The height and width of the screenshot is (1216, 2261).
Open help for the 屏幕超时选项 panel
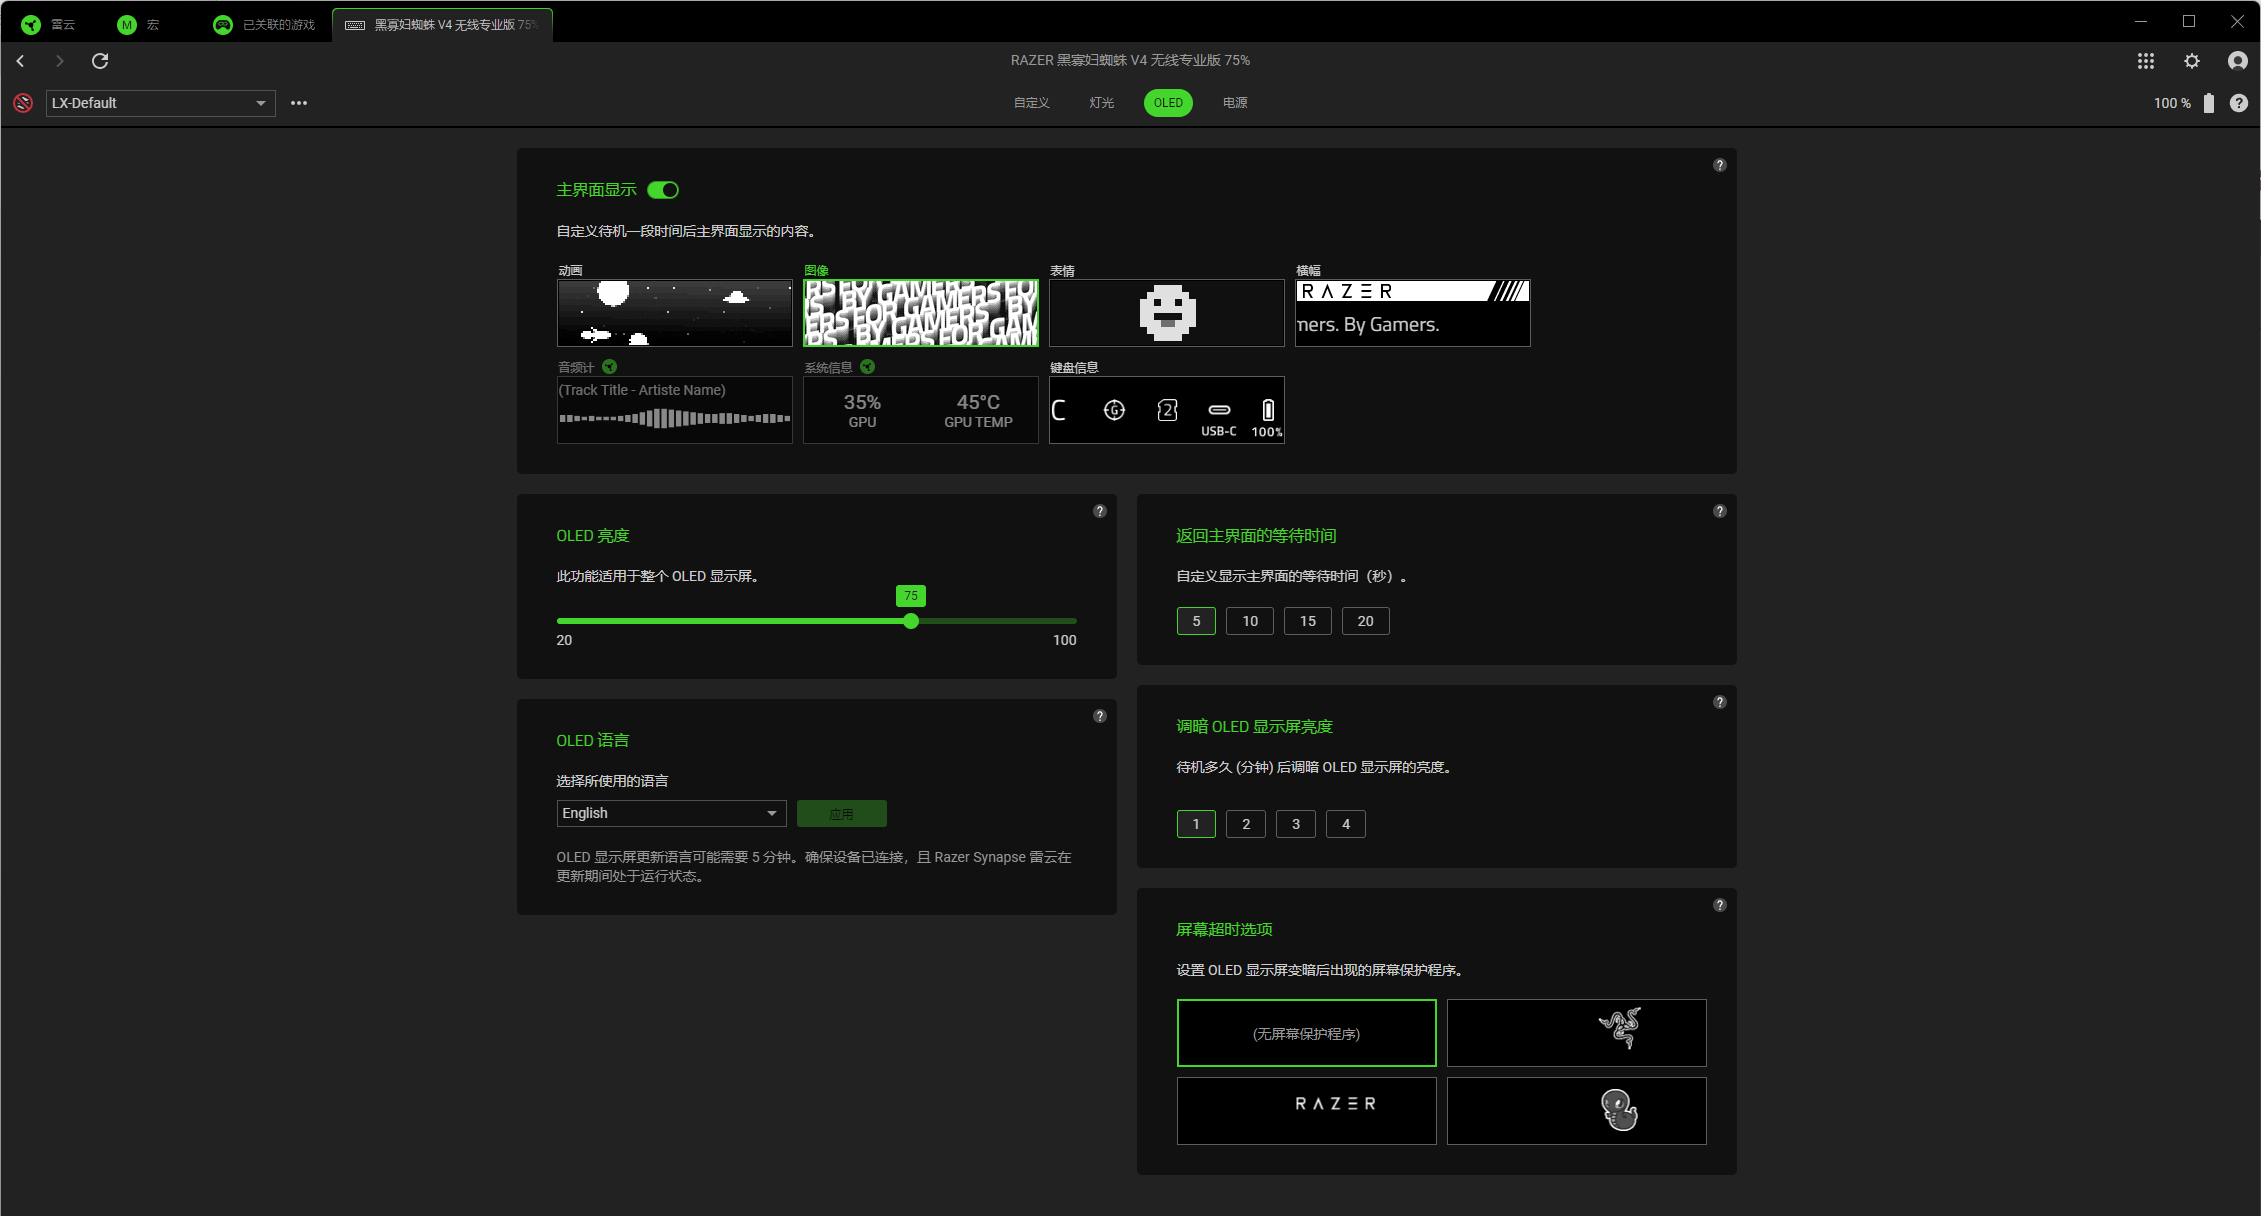pos(1720,905)
